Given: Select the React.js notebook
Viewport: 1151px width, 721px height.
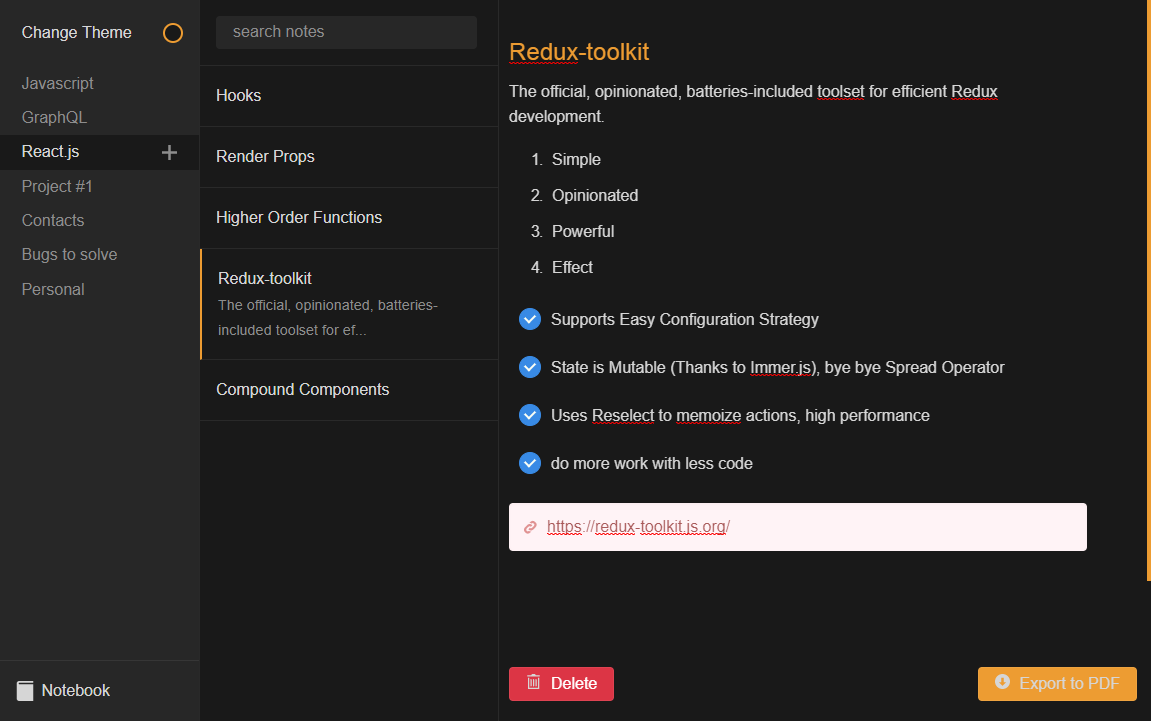Looking at the screenshot, I should point(99,152).
